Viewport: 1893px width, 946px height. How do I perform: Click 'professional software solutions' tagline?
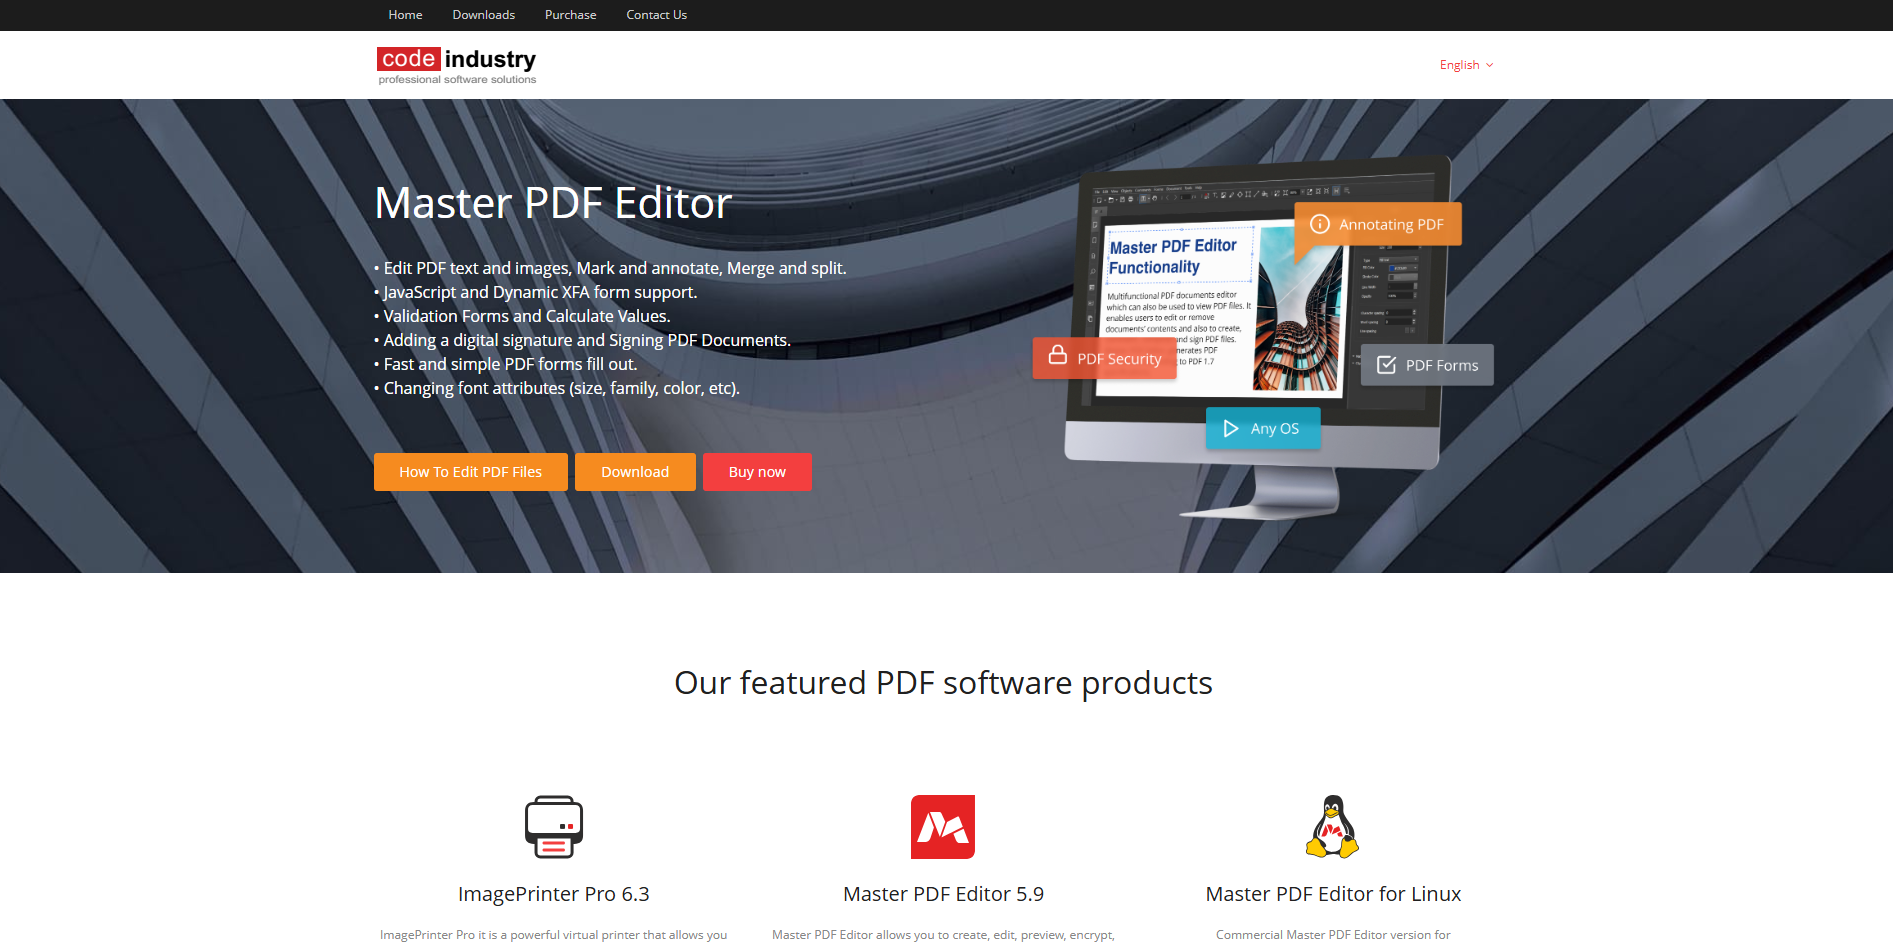pos(457,80)
